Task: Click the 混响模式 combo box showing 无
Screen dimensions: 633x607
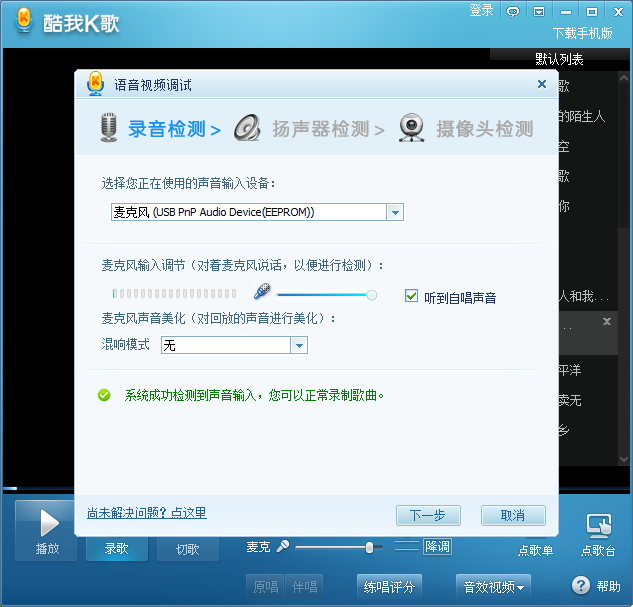Action: pyautogui.click(x=234, y=345)
